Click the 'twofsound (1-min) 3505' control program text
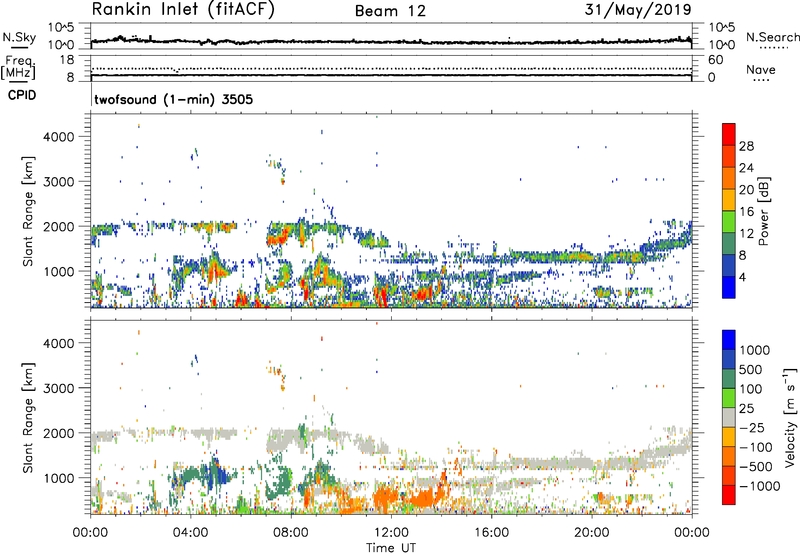The image size is (800, 554). point(173,99)
